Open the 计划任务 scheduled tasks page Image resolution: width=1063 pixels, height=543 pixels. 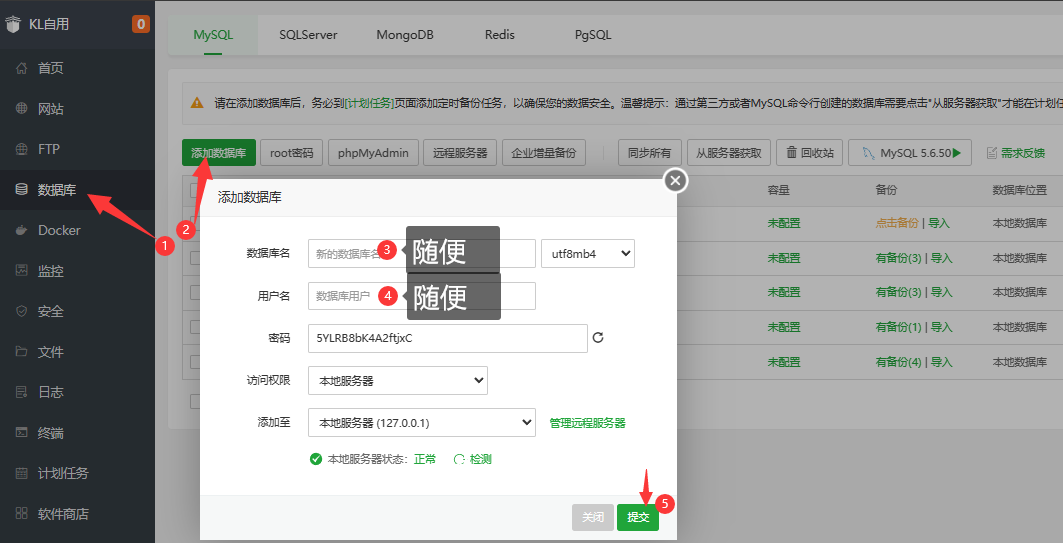tap(63, 473)
